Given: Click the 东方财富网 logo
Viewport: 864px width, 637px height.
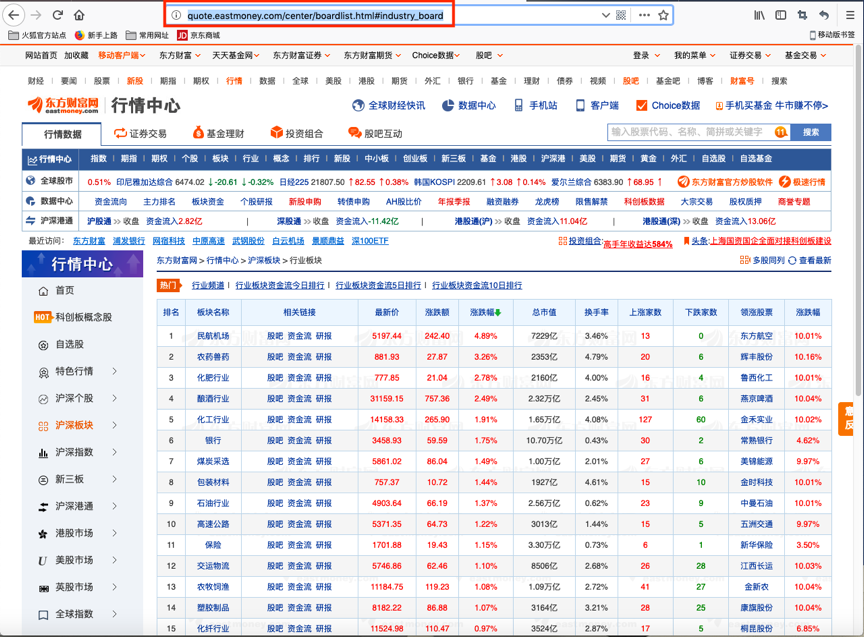Looking at the screenshot, I should pos(63,105).
